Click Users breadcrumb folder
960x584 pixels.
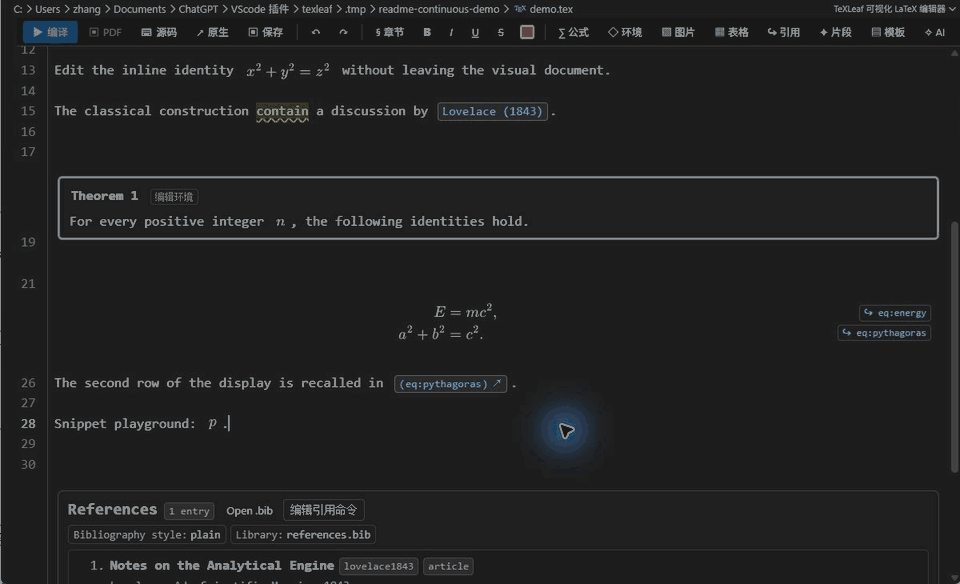(48, 9)
